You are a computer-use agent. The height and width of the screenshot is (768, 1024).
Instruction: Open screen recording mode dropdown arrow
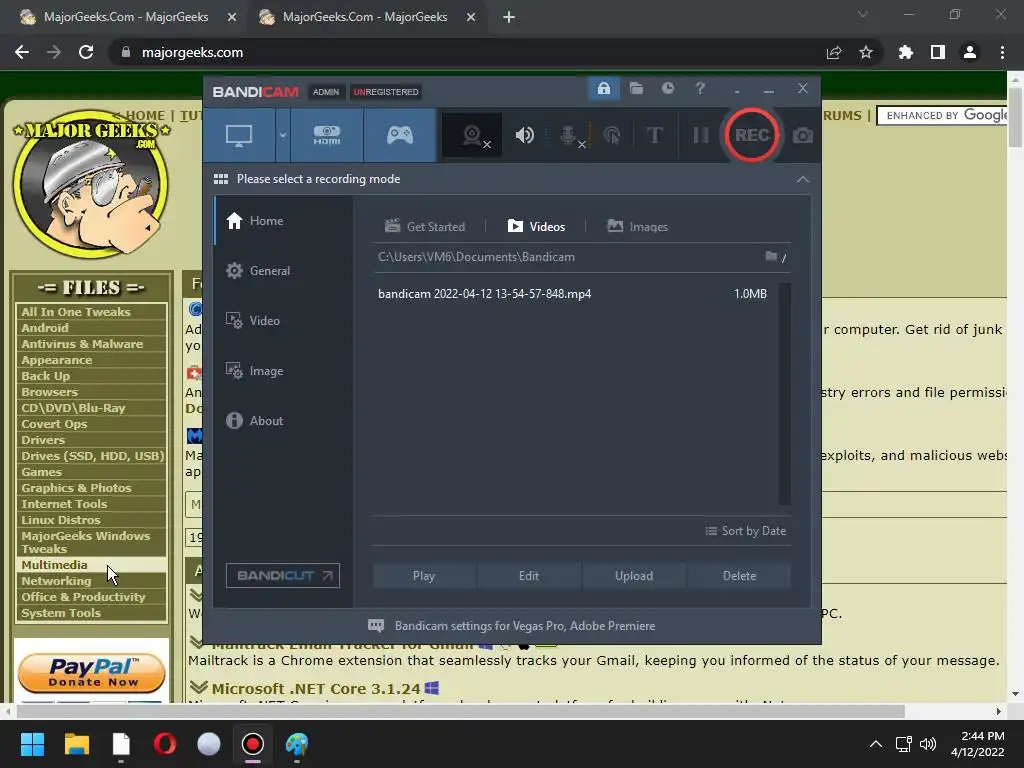click(x=283, y=135)
